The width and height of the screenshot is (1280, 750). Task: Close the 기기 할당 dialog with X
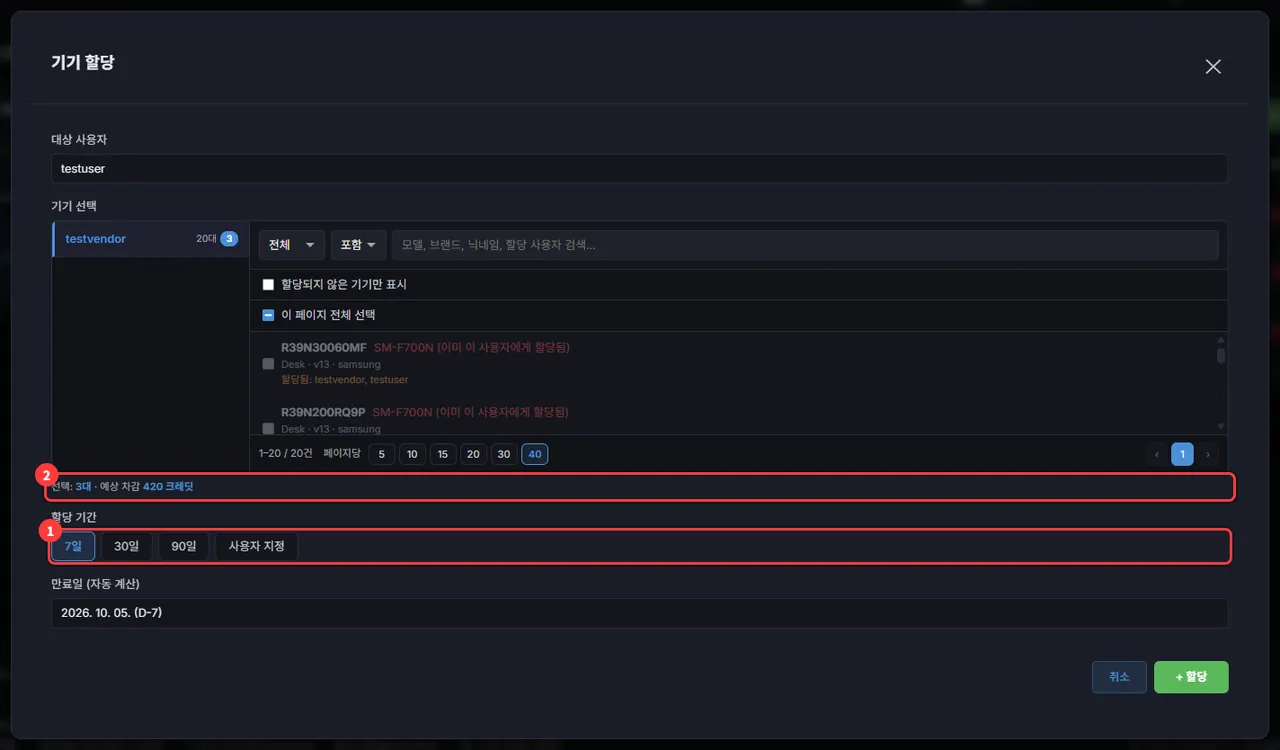point(1213,66)
